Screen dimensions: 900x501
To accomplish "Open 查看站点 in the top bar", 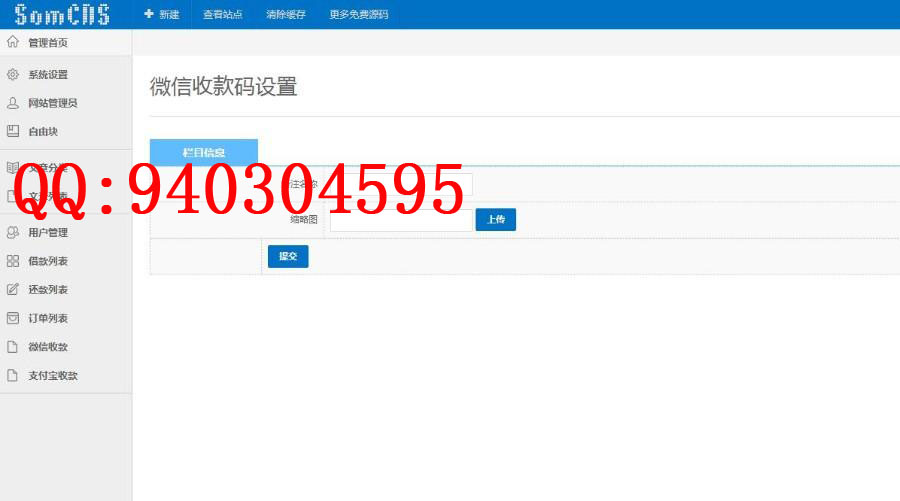I will pos(222,15).
